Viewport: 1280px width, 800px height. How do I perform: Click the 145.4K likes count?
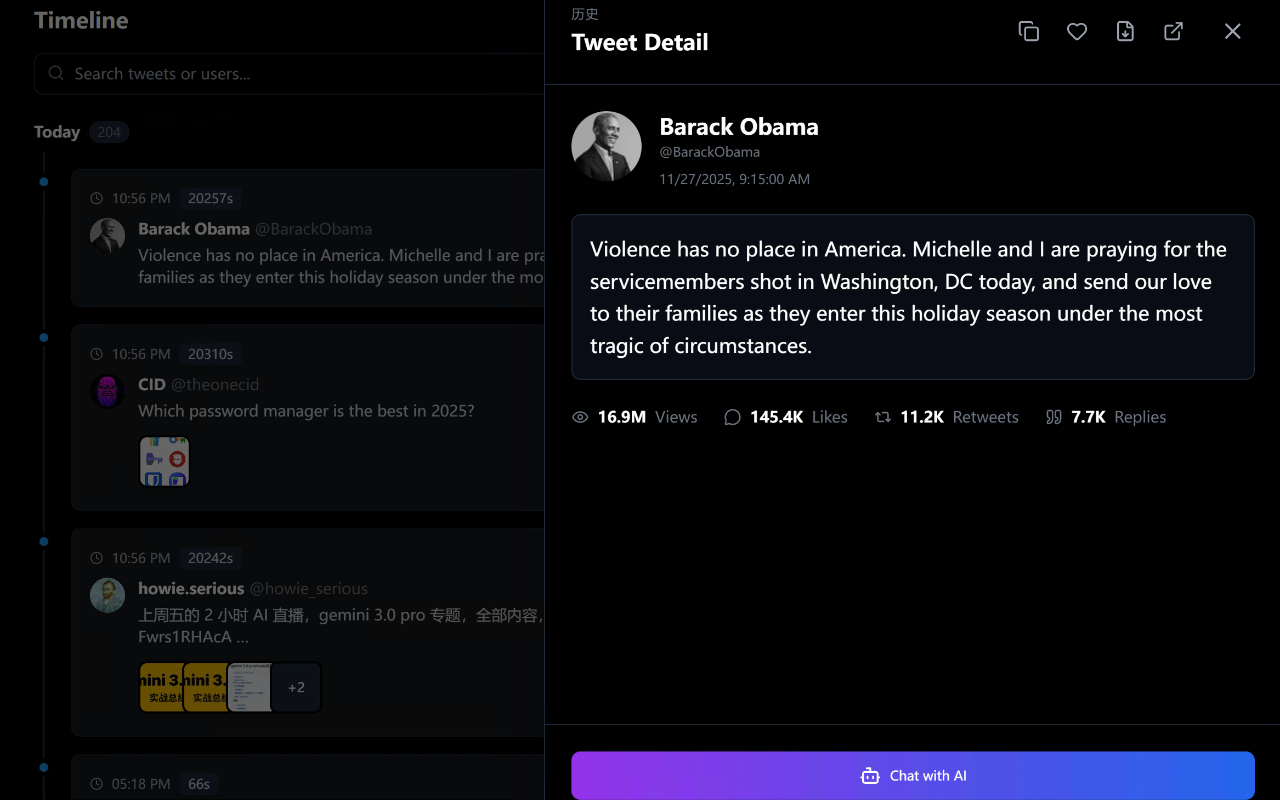click(x=777, y=417)
